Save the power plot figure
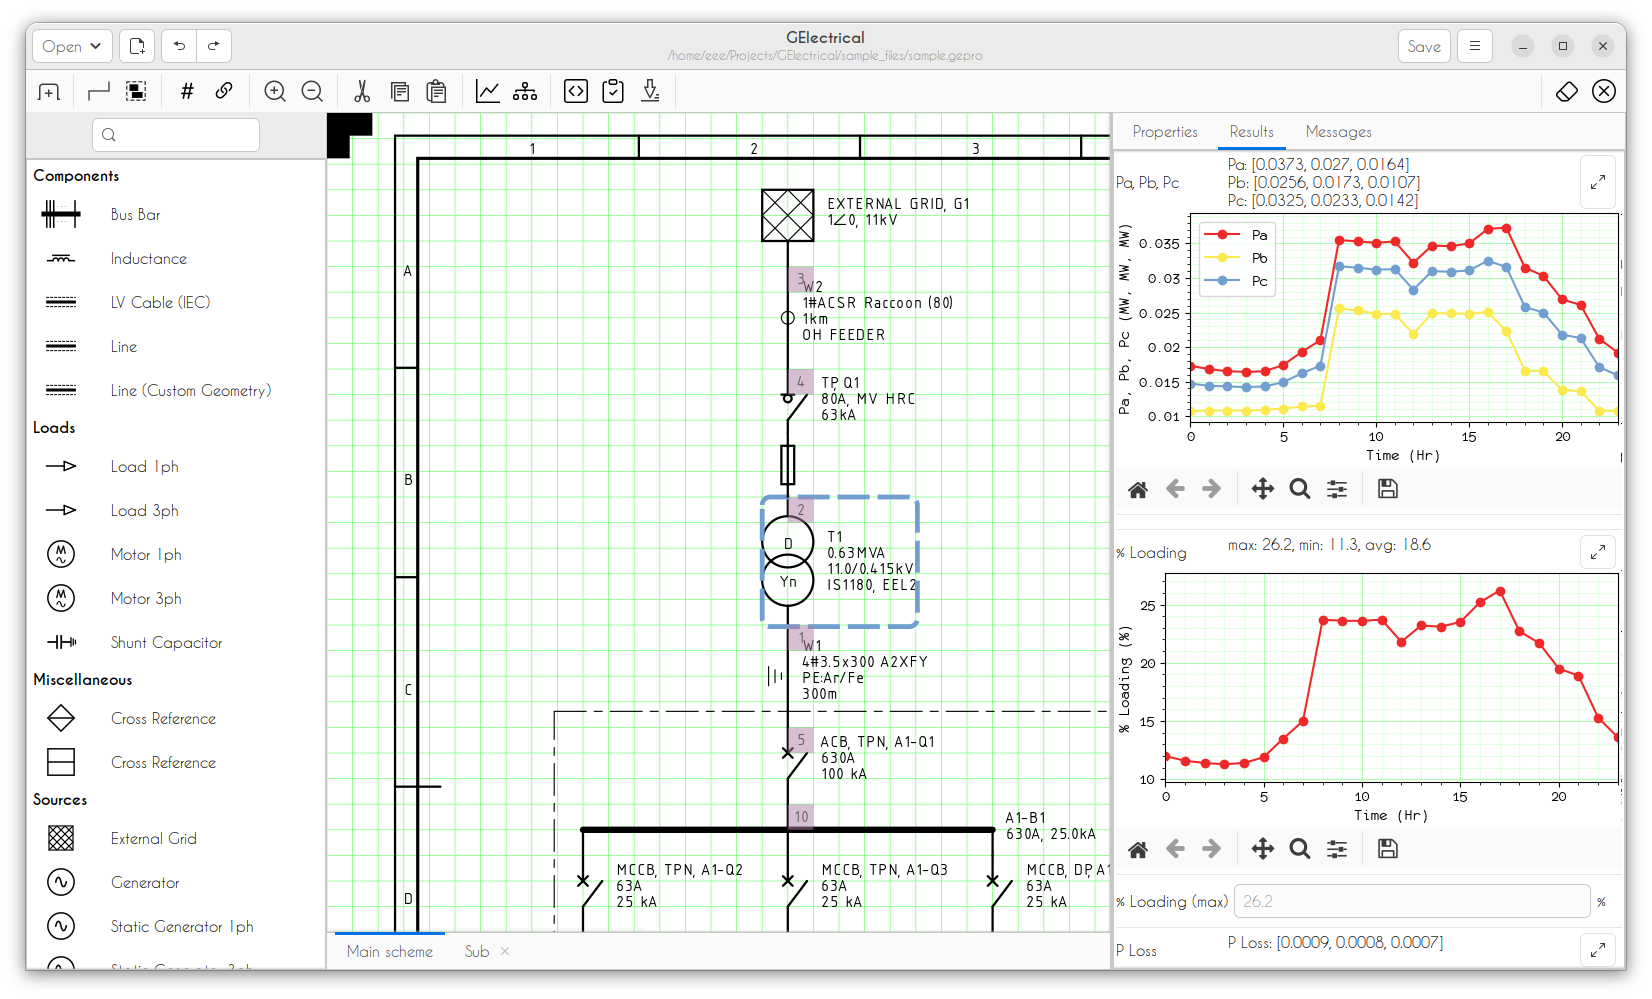This screenshot has height=999, width=1652. [x=1387, y=489]
